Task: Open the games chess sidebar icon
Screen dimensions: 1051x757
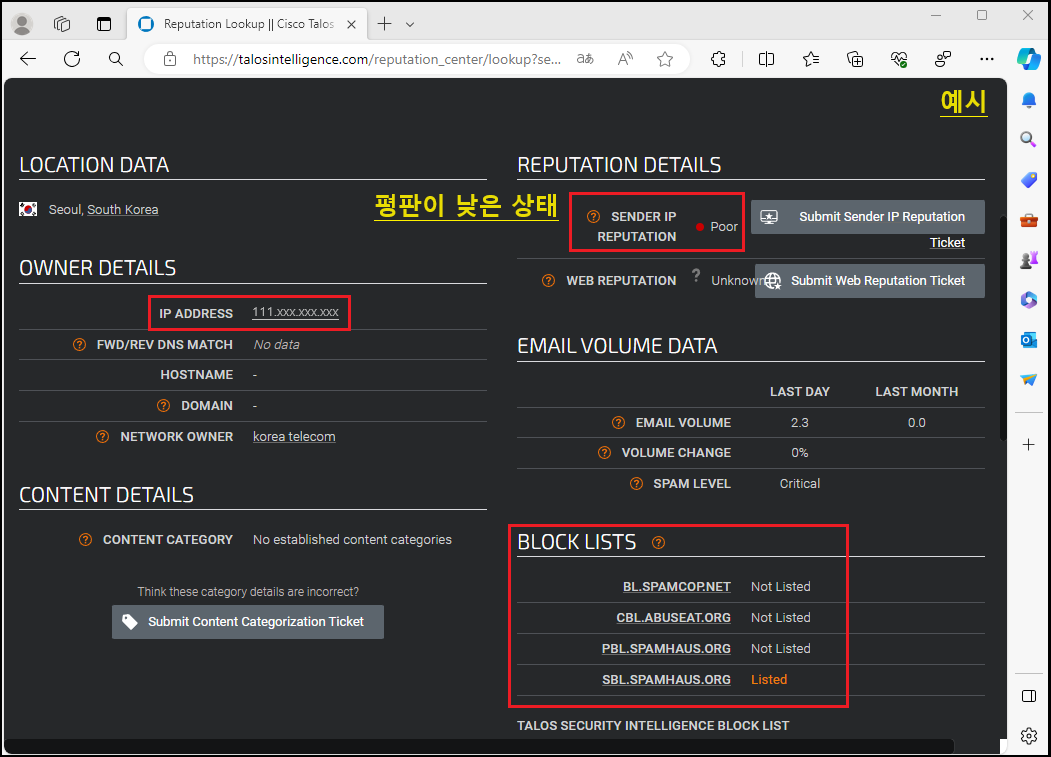Action: [1029, 259]
